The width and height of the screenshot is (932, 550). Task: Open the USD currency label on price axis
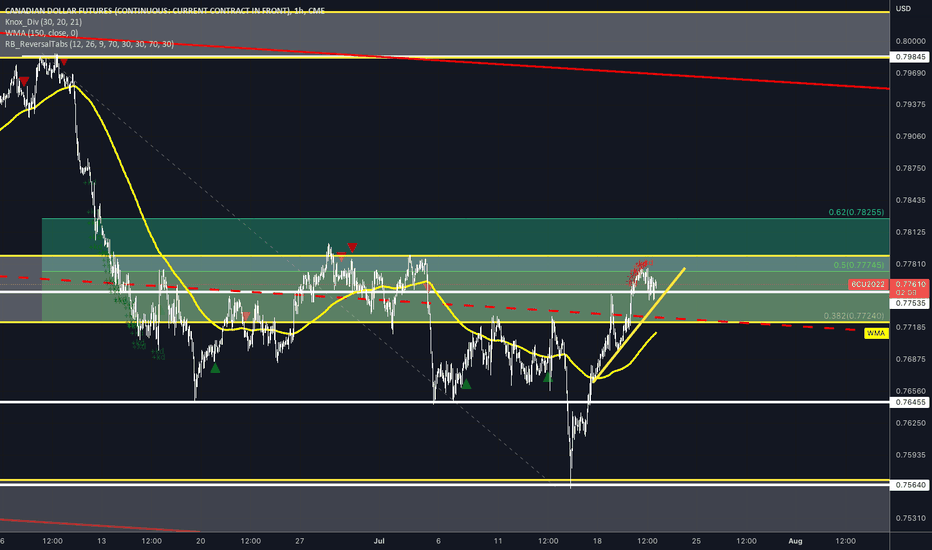pos(903,8)
